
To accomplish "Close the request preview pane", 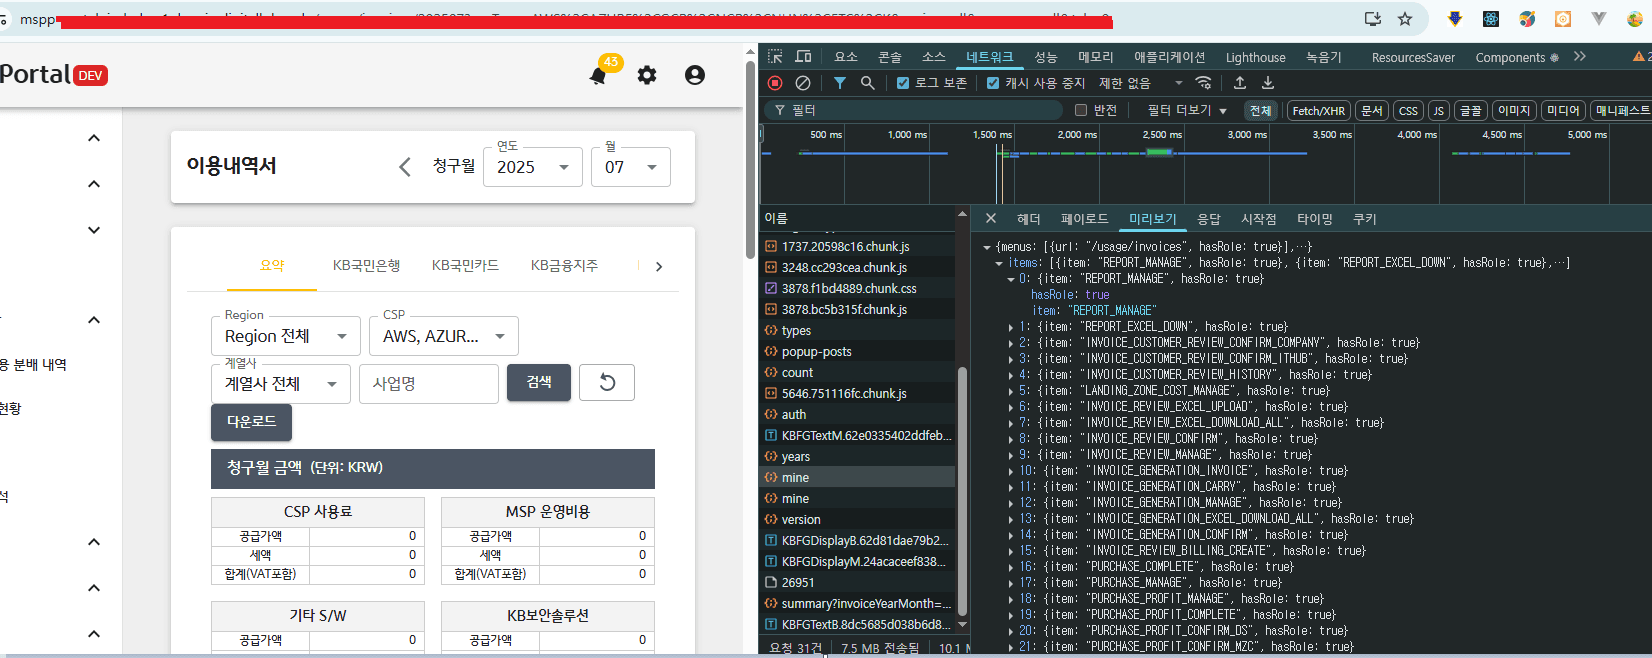I will [990, 218].
